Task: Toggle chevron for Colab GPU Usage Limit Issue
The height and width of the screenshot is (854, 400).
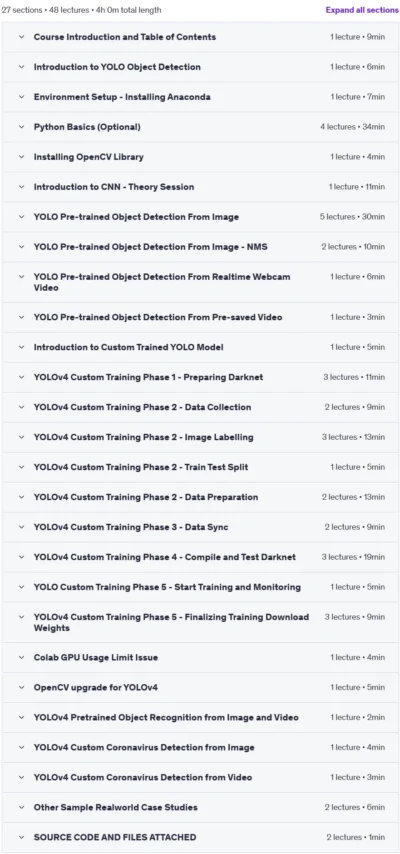Action: click(21, 657)
